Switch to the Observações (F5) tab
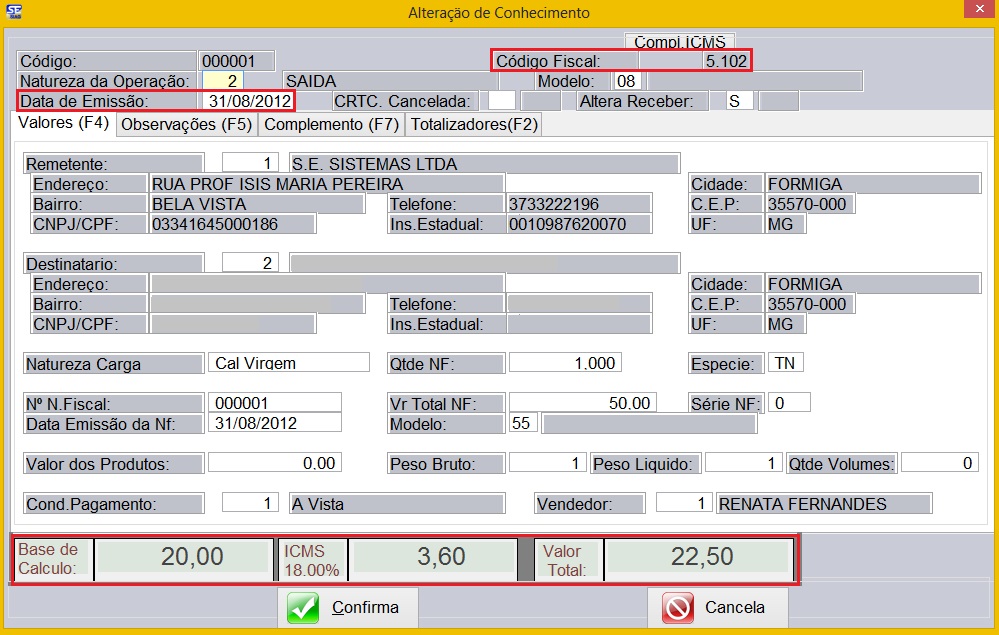The image size is (999, 635). point(187,125)
